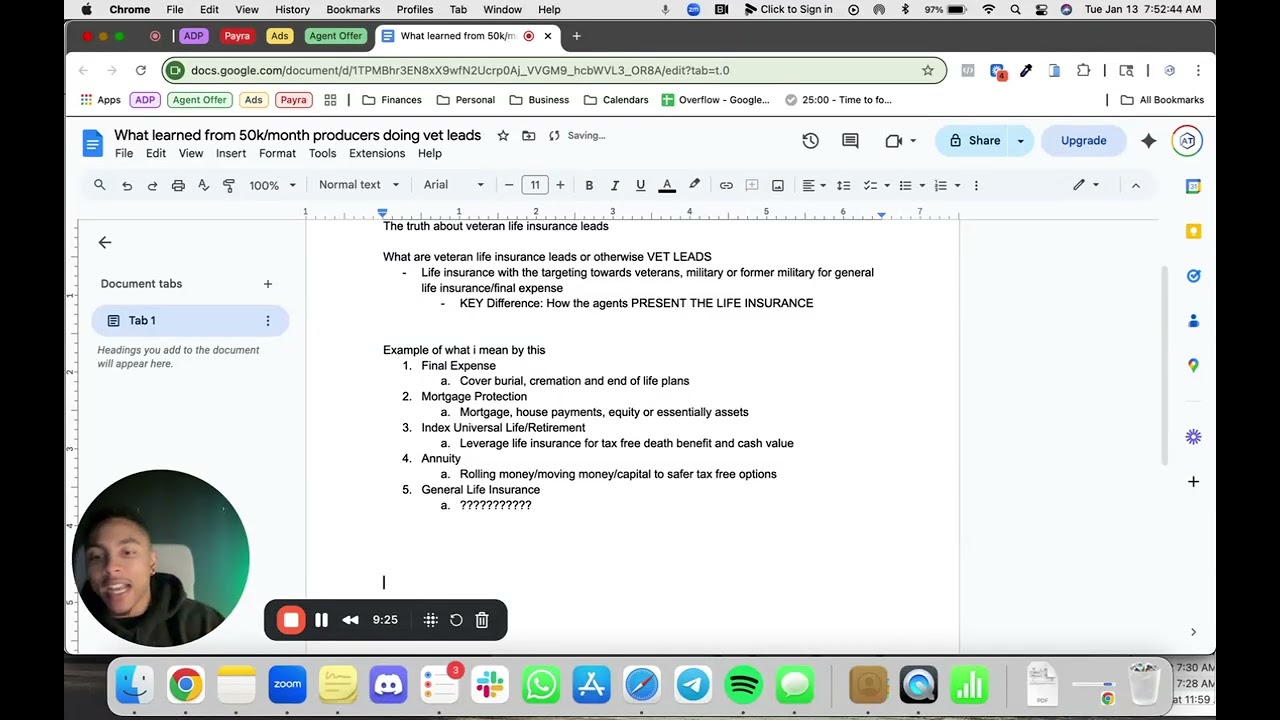Image resolution: width=1280 pixels, height=720 pixels.
Task: Open the Extensions menu
Action: click(x=377, y=154)
